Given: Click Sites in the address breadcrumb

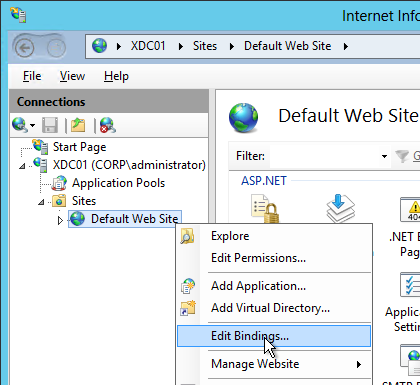Looking at the screenshot, I should coord(205,46).
